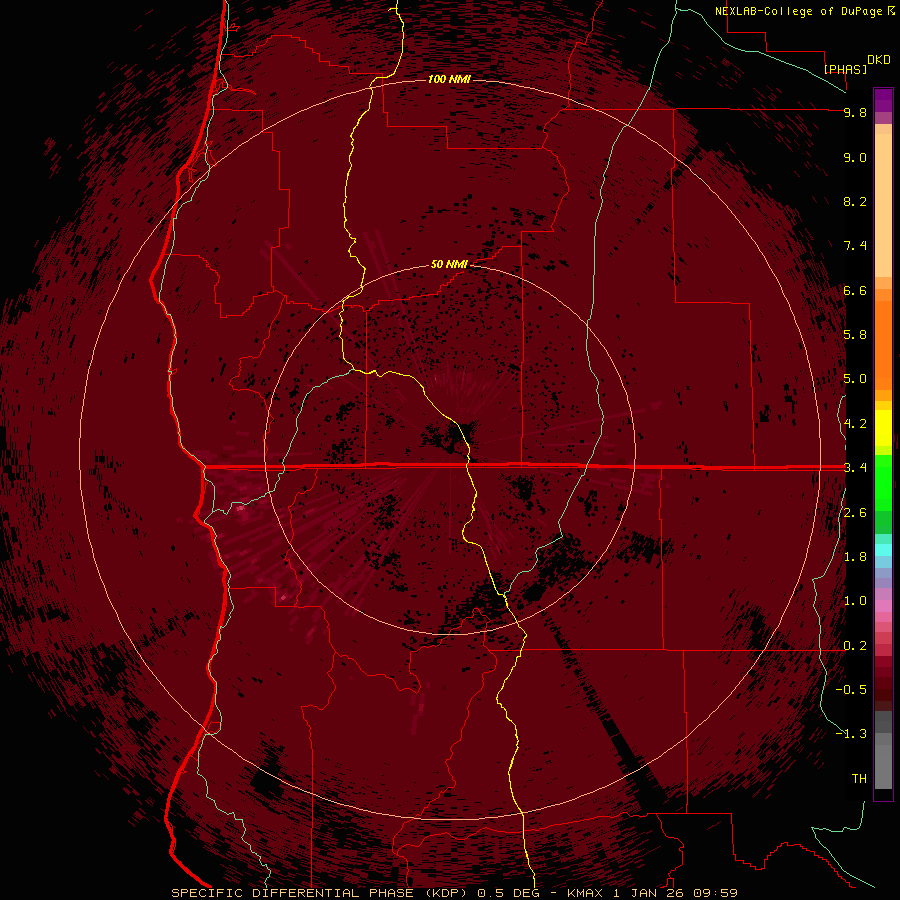Click the 2.6 scale value
The width and height of the screenshot is (900, 900).
click(x=855, y=513)
